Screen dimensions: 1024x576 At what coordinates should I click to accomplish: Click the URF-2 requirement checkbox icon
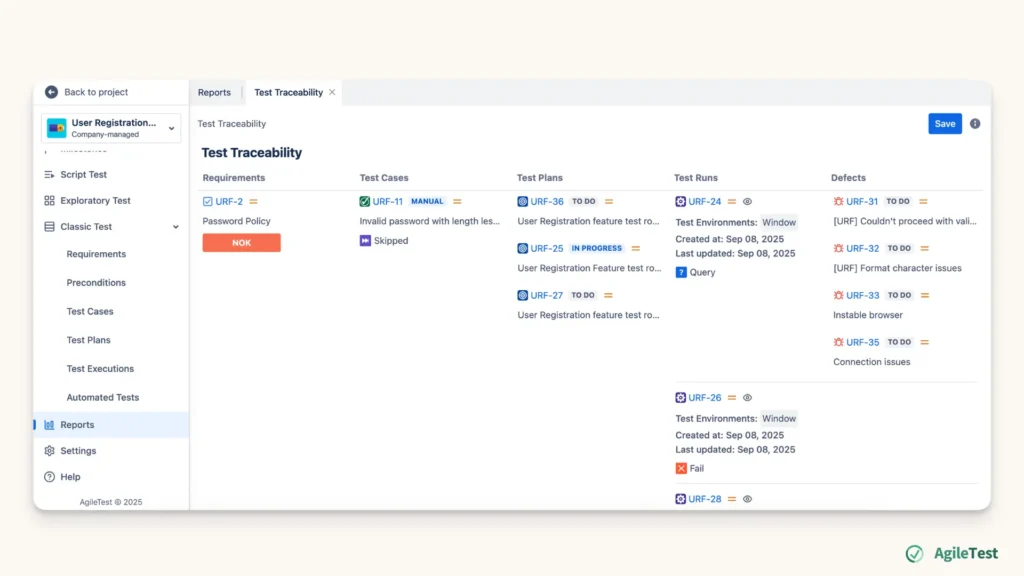coord(208,202)
